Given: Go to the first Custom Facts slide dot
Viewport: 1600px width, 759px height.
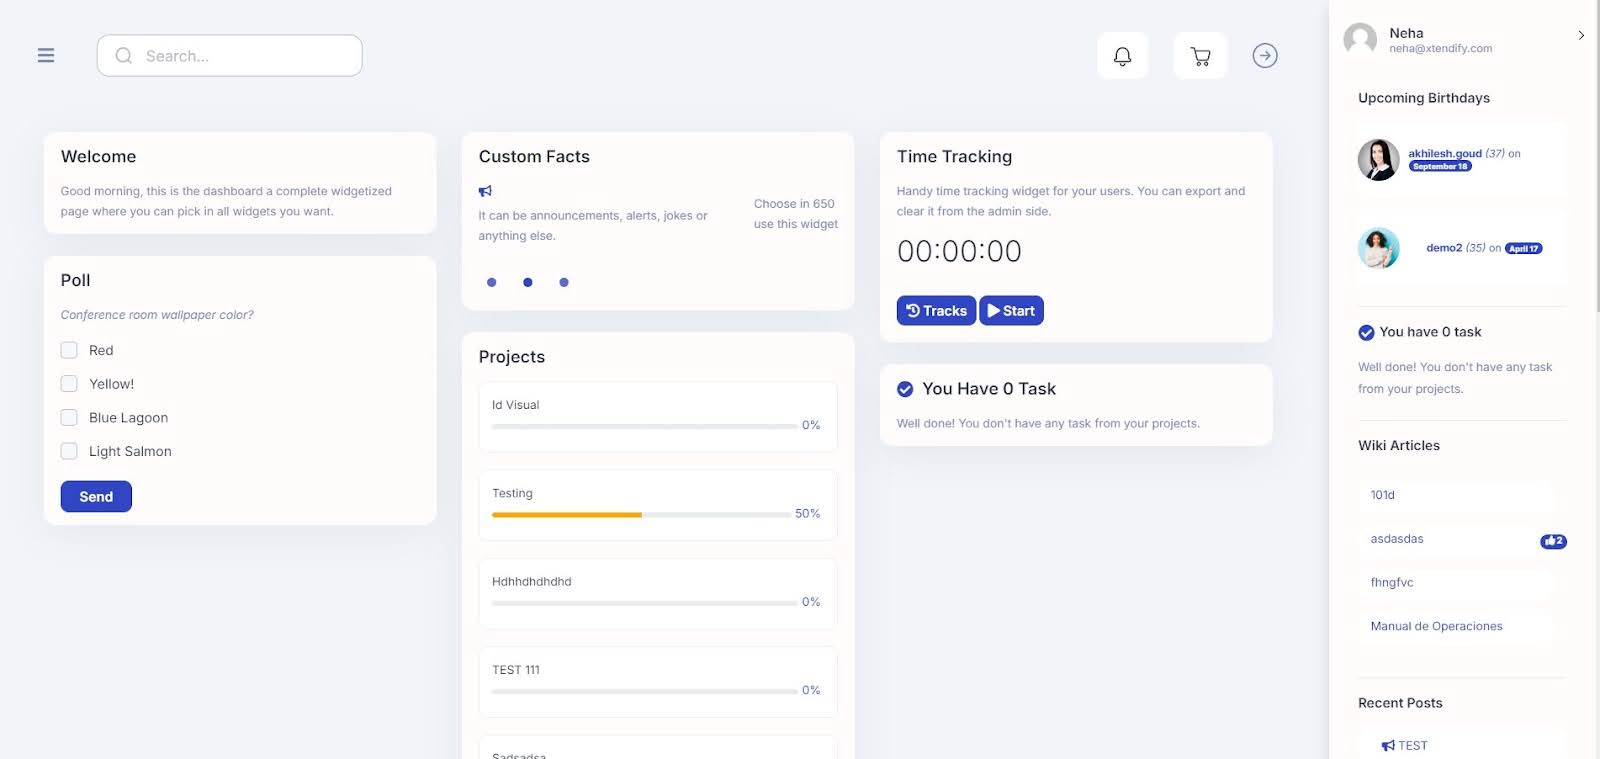Looking at the screenshot, I should 491,283.
